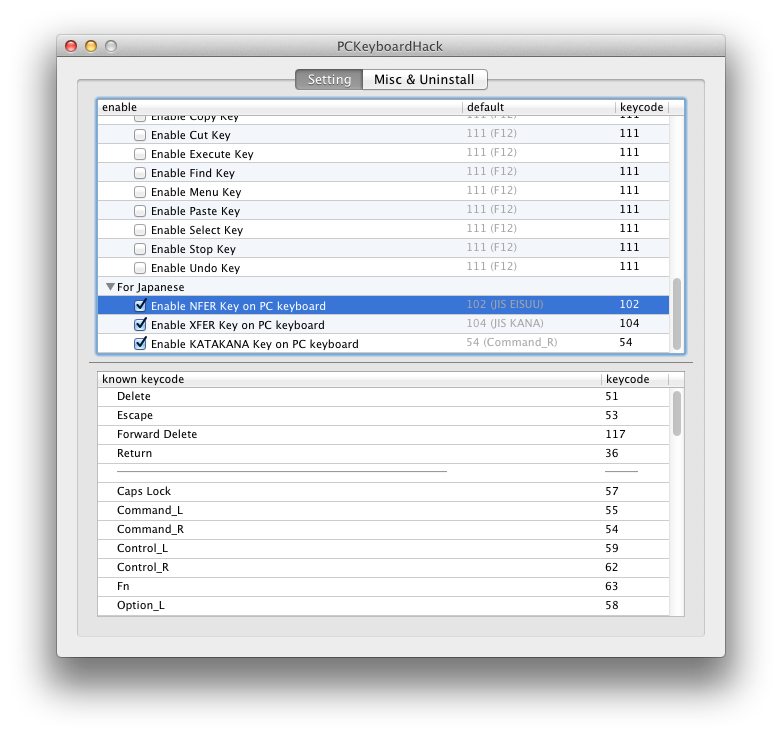This screenshot has height=736, width=782.
Task: Click the default column header
Action: (539, 107)
